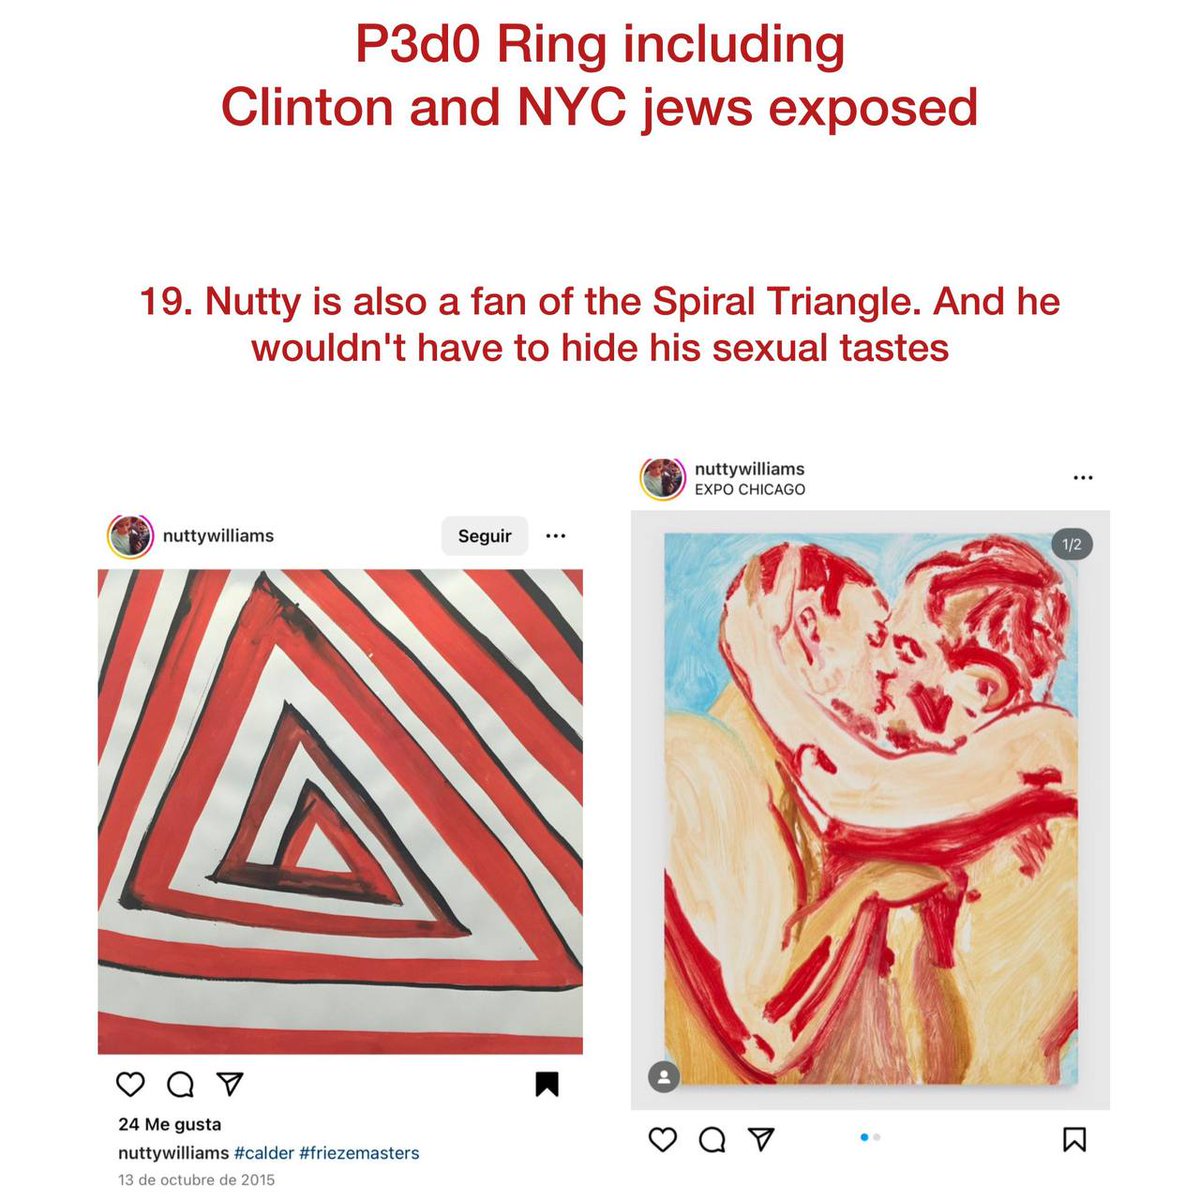Like the spiral triangle post with heart icon
The image size is (1200, 1200).
tap(130, 1084)
